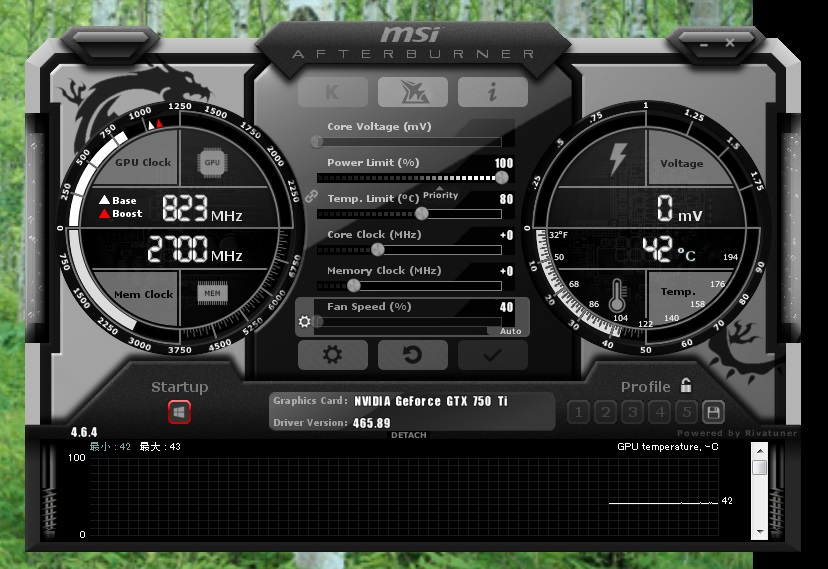This screenshot has width=828, height=569.
Task: Click Fan Speed value 40
Action: point(506,307)
